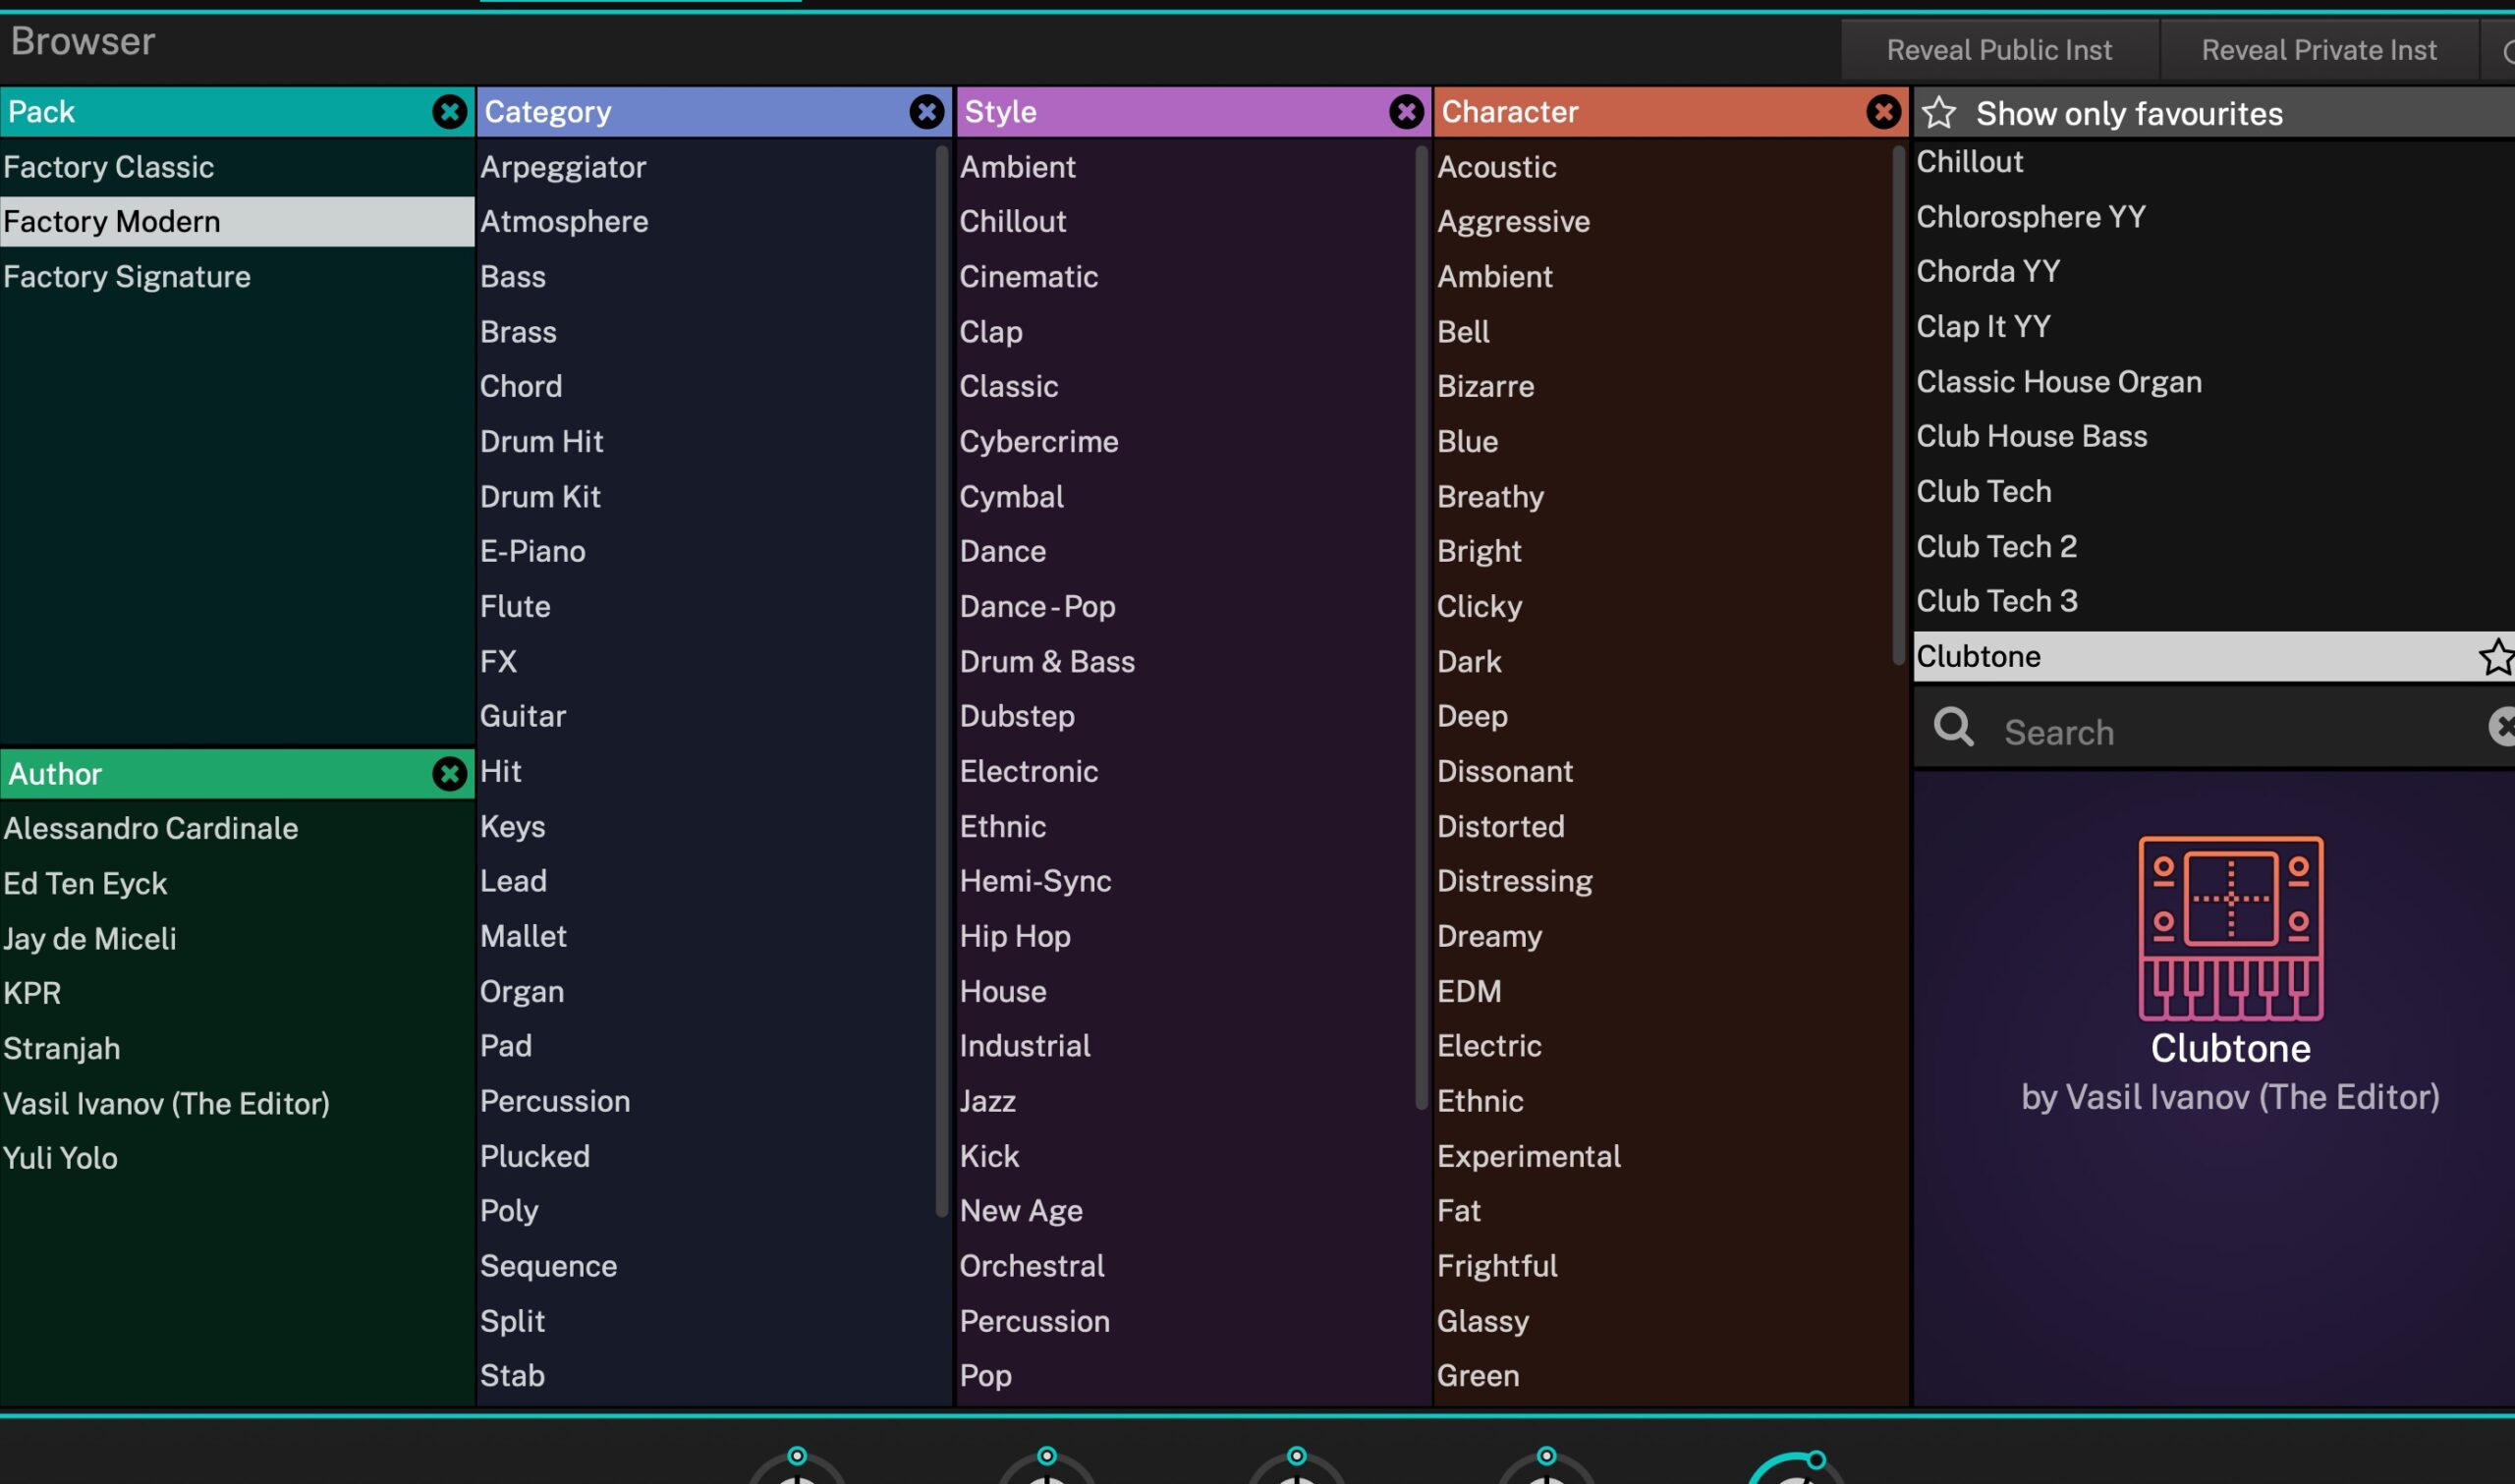Choose Drum & Bass style filter
Screen dimensions: 2515x1484
pos(1047,662)
